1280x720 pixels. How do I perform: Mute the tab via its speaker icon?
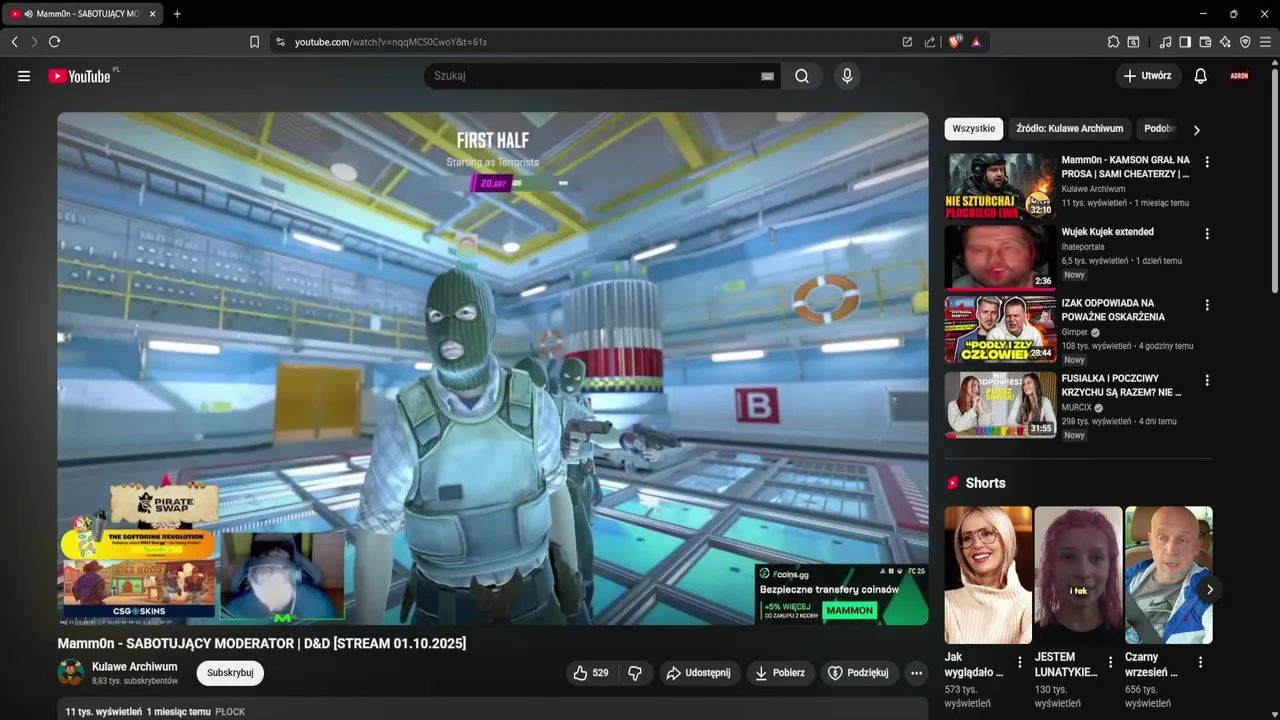pos(28,14)
